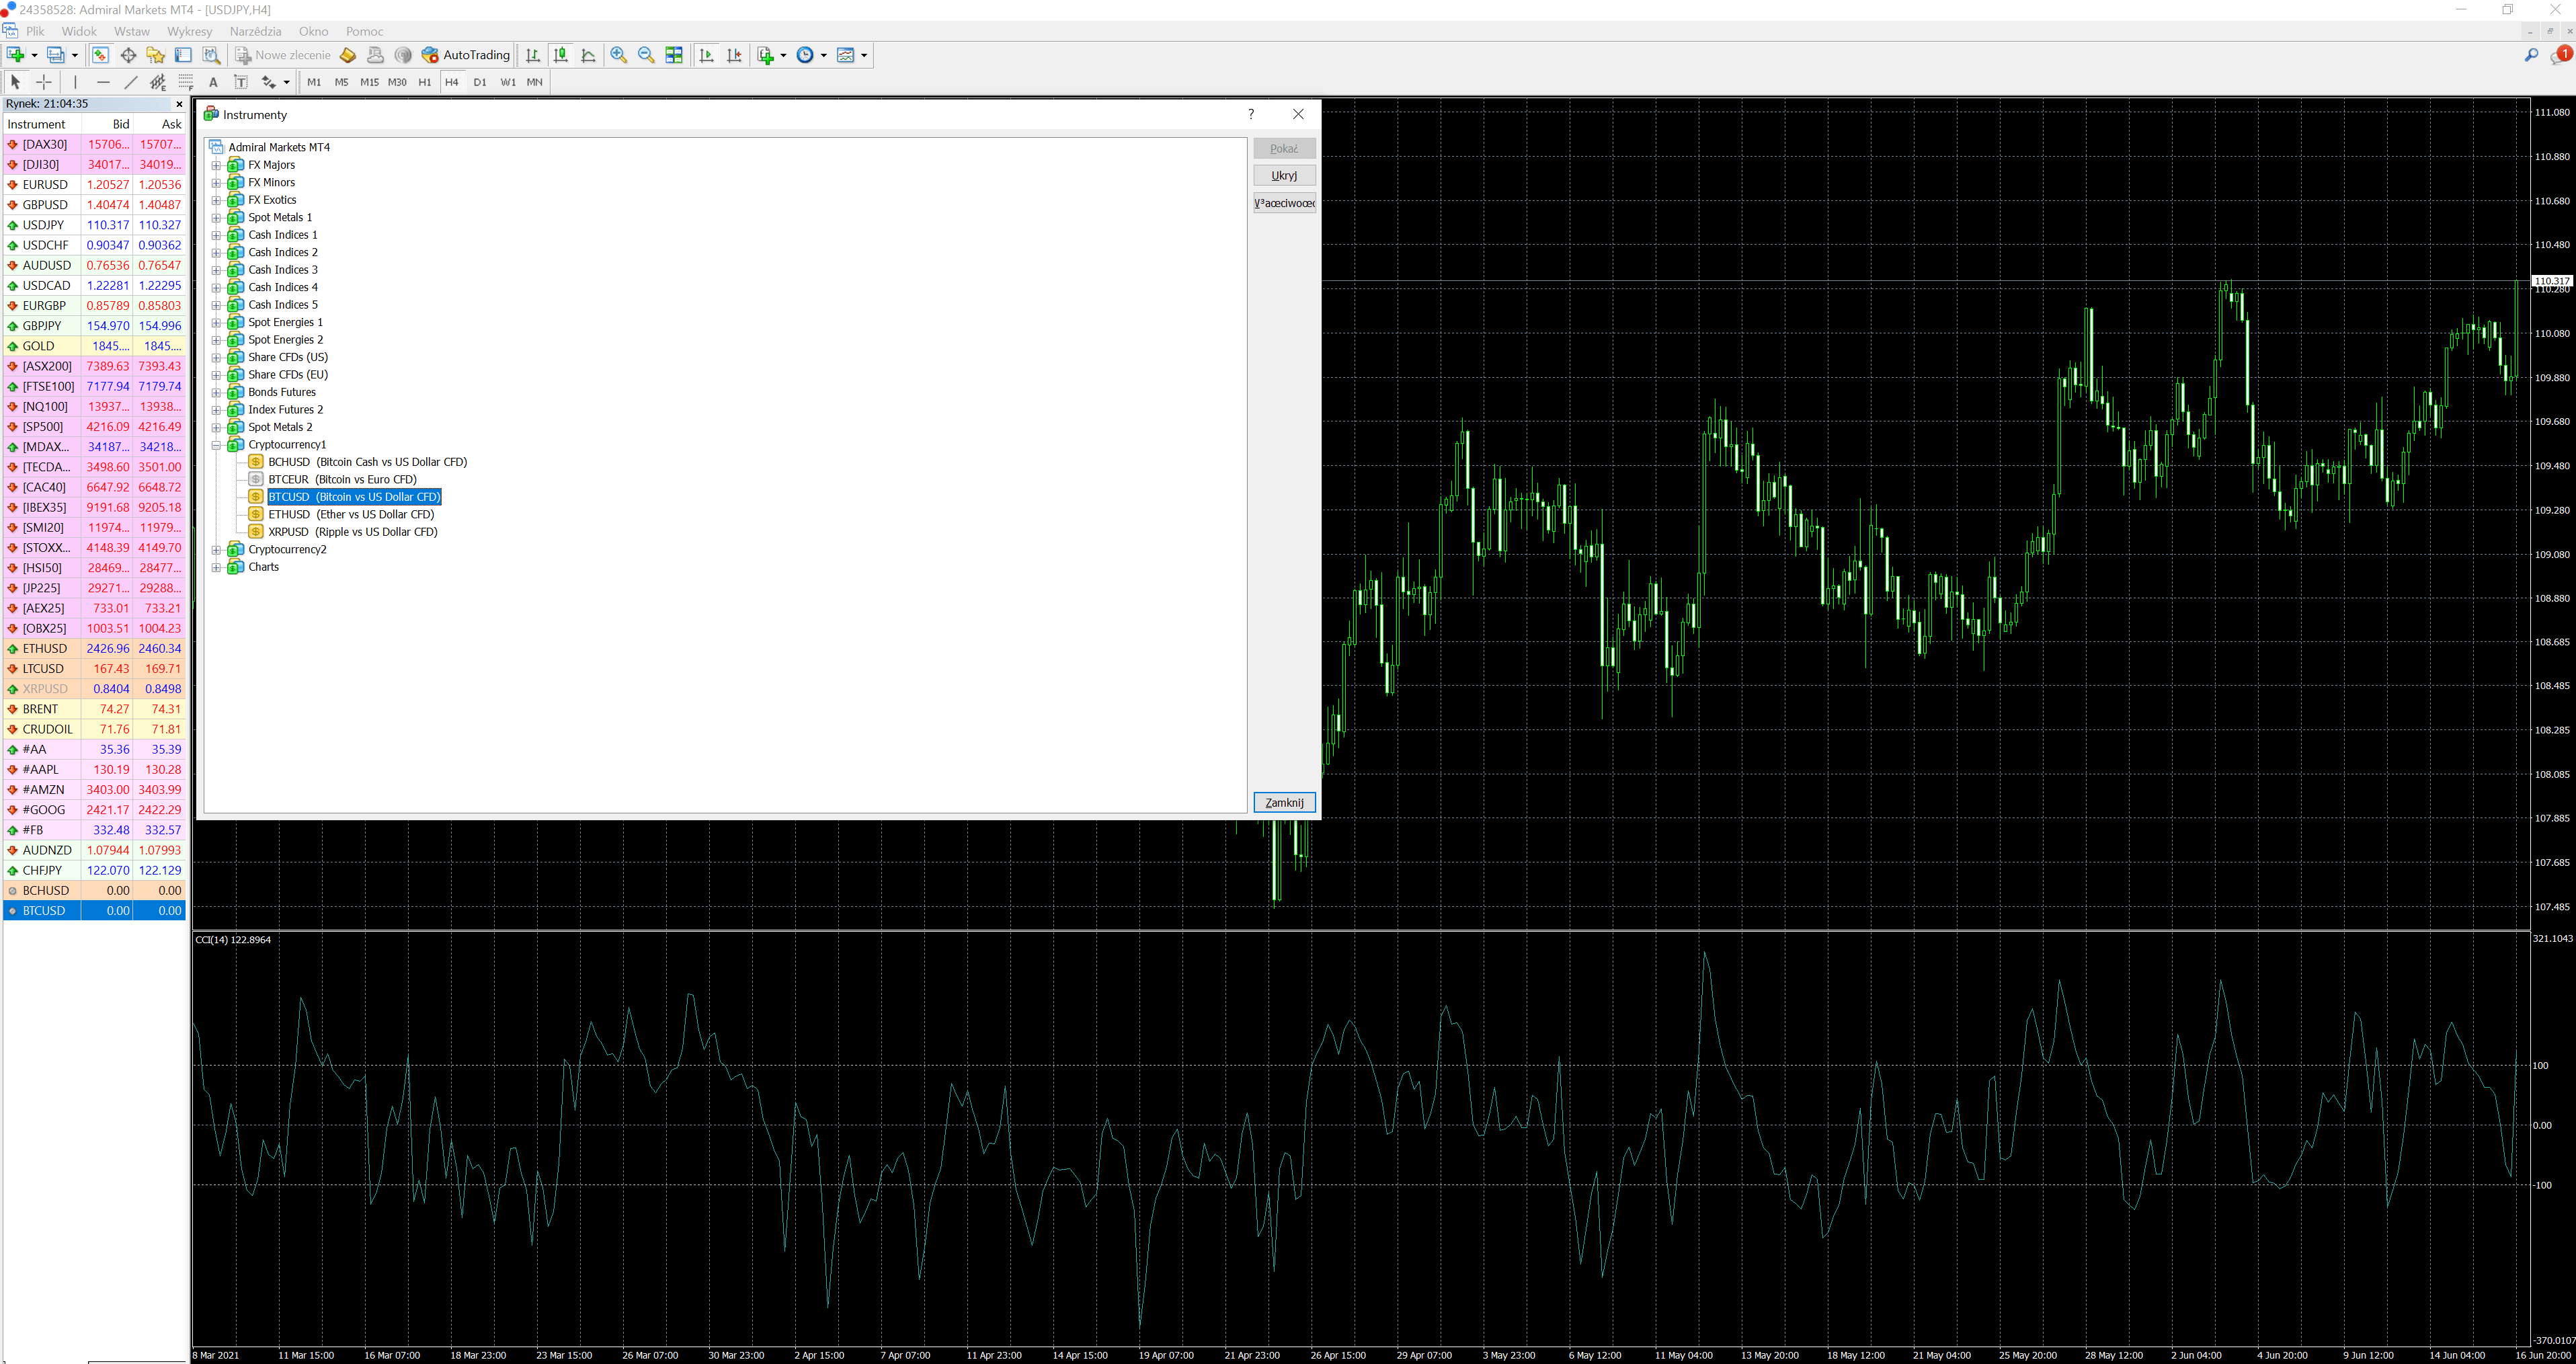Collapse the Cryptocurrency1 group

[216, 445]
